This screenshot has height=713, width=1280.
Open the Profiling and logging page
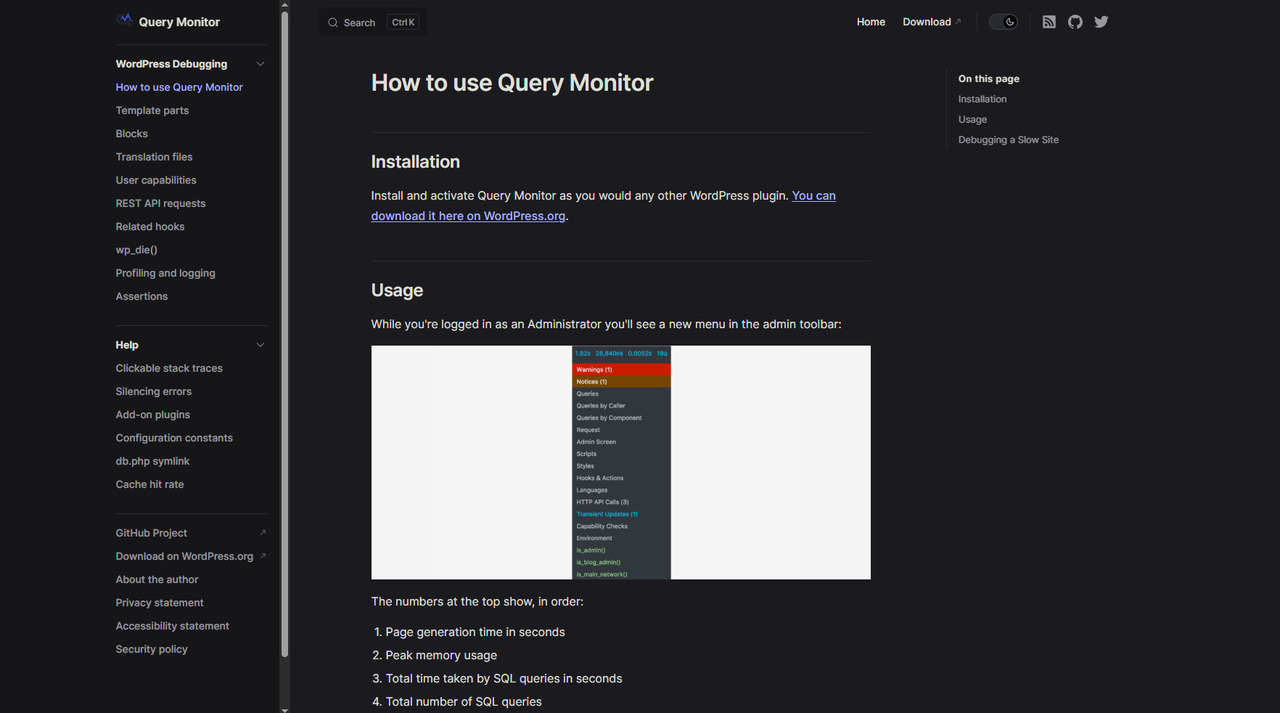(166, 273)
